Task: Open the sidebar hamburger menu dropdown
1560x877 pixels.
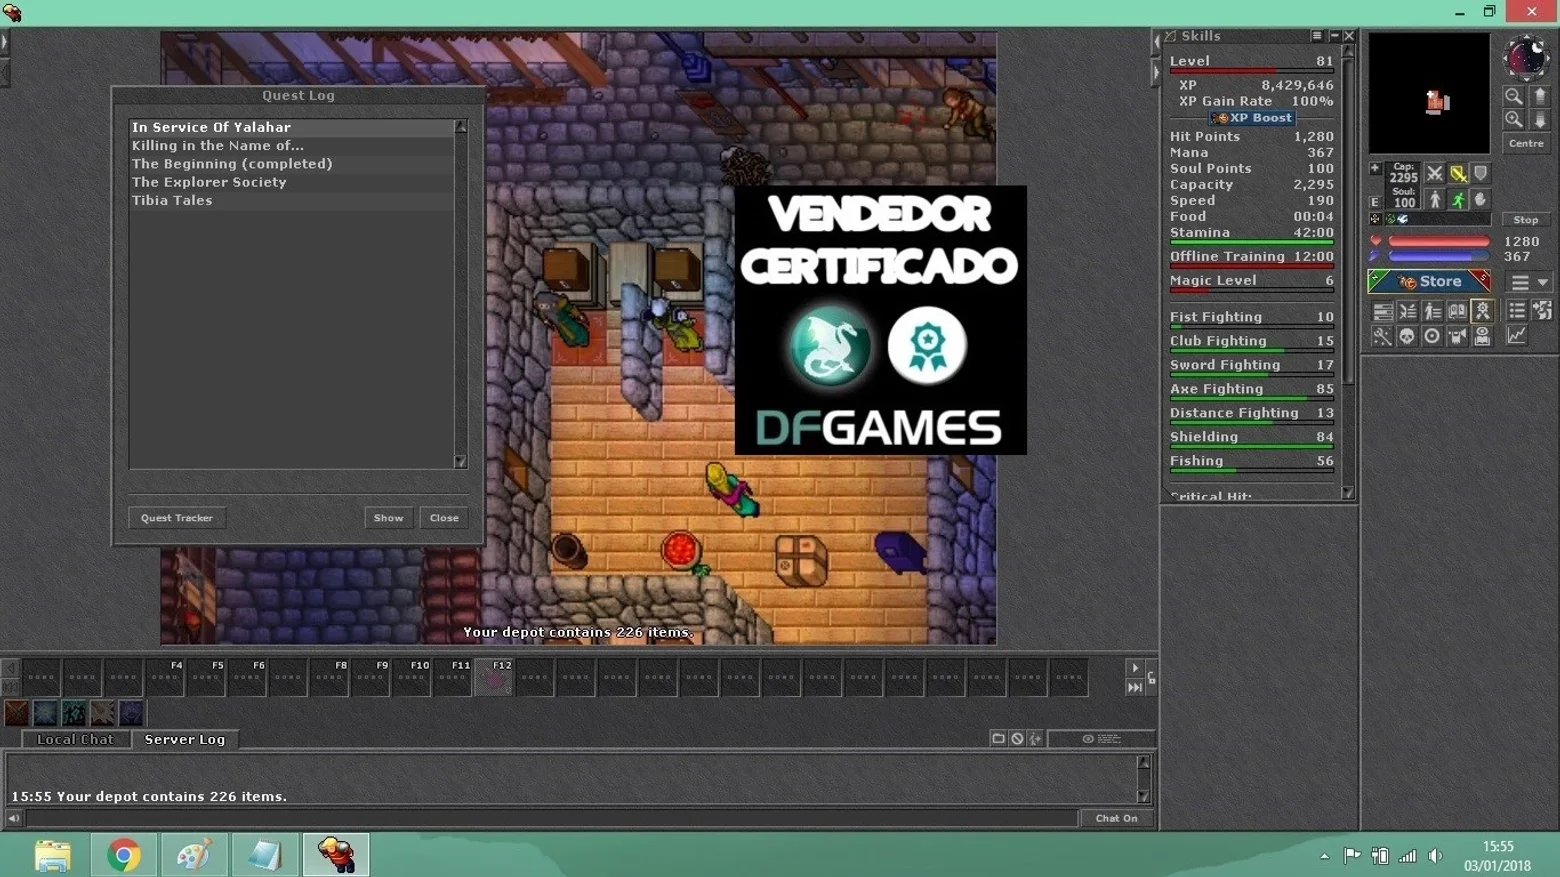Action: click(x=1529, y=282)
